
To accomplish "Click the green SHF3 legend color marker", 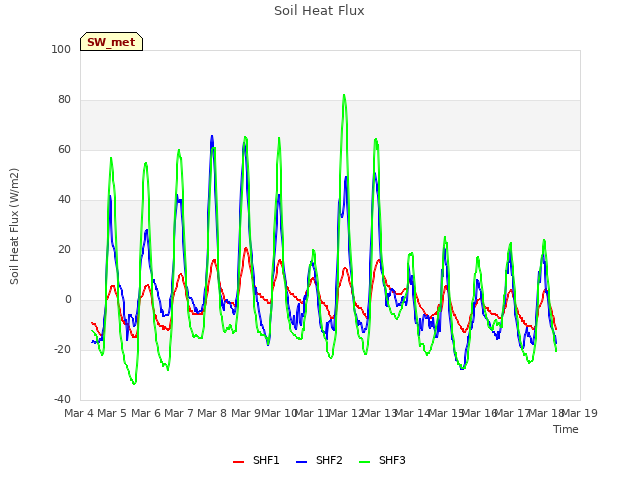I will click(x=364, y=462).
